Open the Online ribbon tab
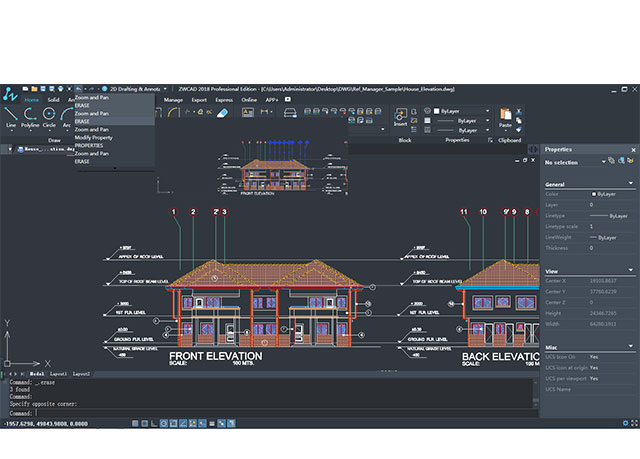Image resolution: width=640 pixels, height=459 pixels. click(x=249, y=100)
